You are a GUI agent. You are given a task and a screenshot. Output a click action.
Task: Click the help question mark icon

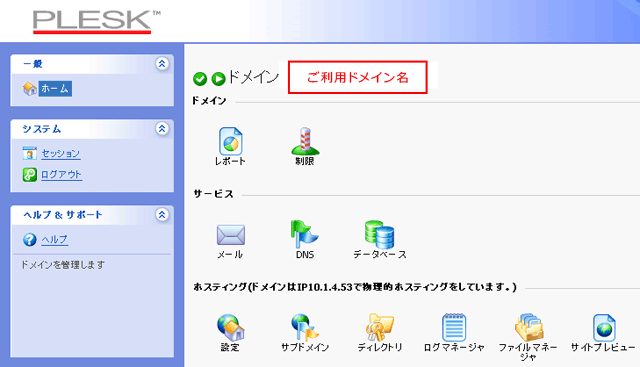(x=30, y=240)
